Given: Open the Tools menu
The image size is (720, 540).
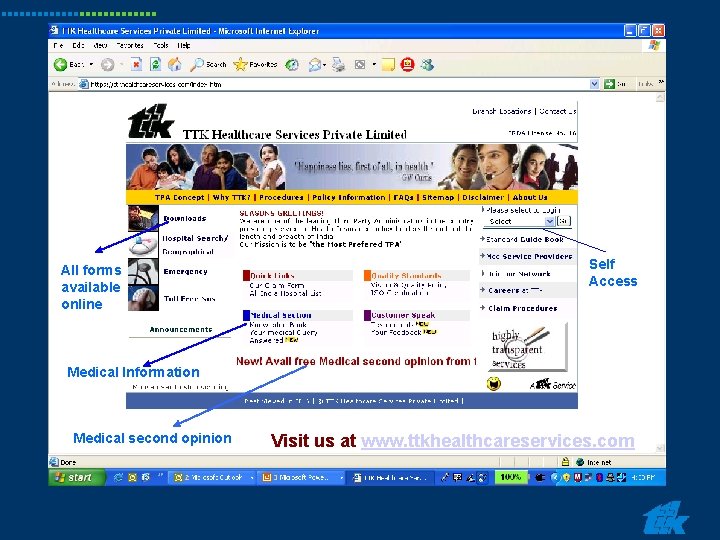Looking at the screenshot, I should [161, 45].
